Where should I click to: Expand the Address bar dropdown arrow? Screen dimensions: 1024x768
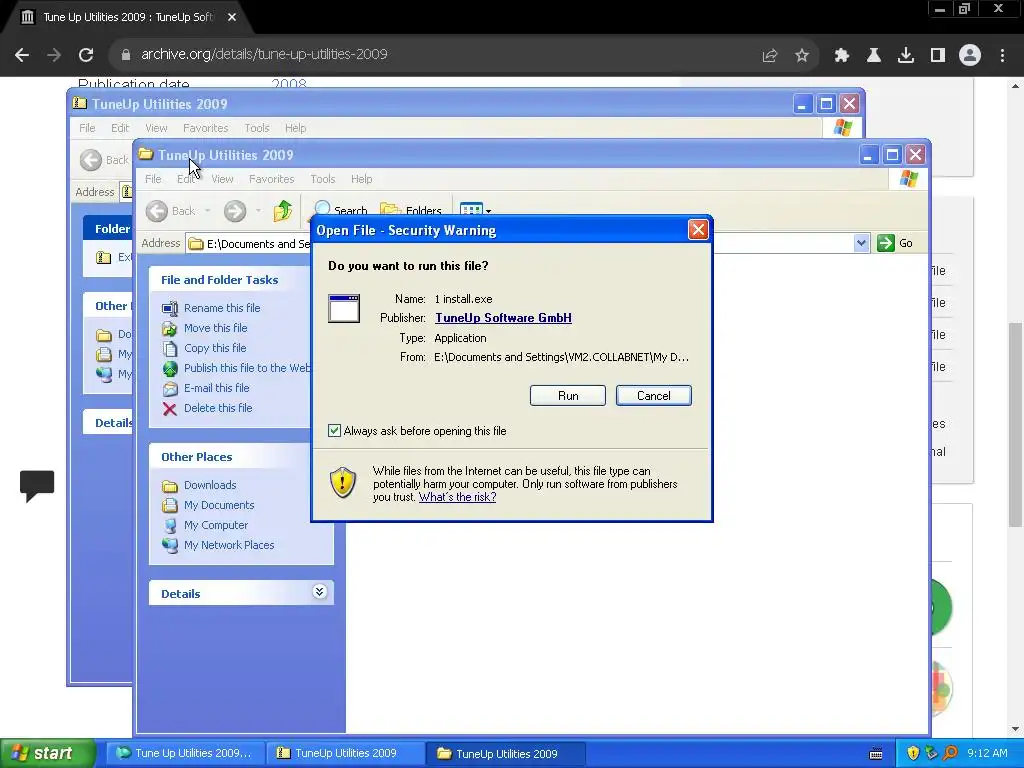(x=861, y=243)
